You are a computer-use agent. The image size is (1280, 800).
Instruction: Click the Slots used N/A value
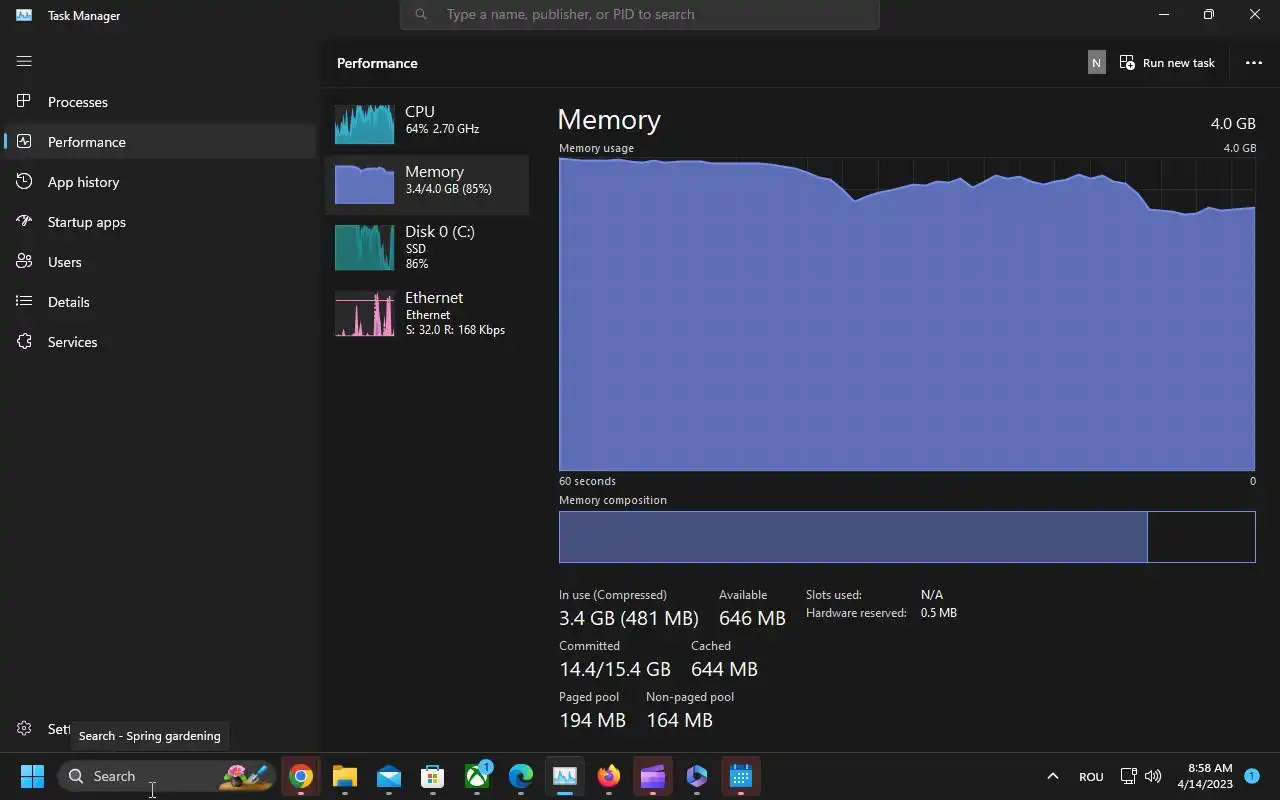point(932,595)
